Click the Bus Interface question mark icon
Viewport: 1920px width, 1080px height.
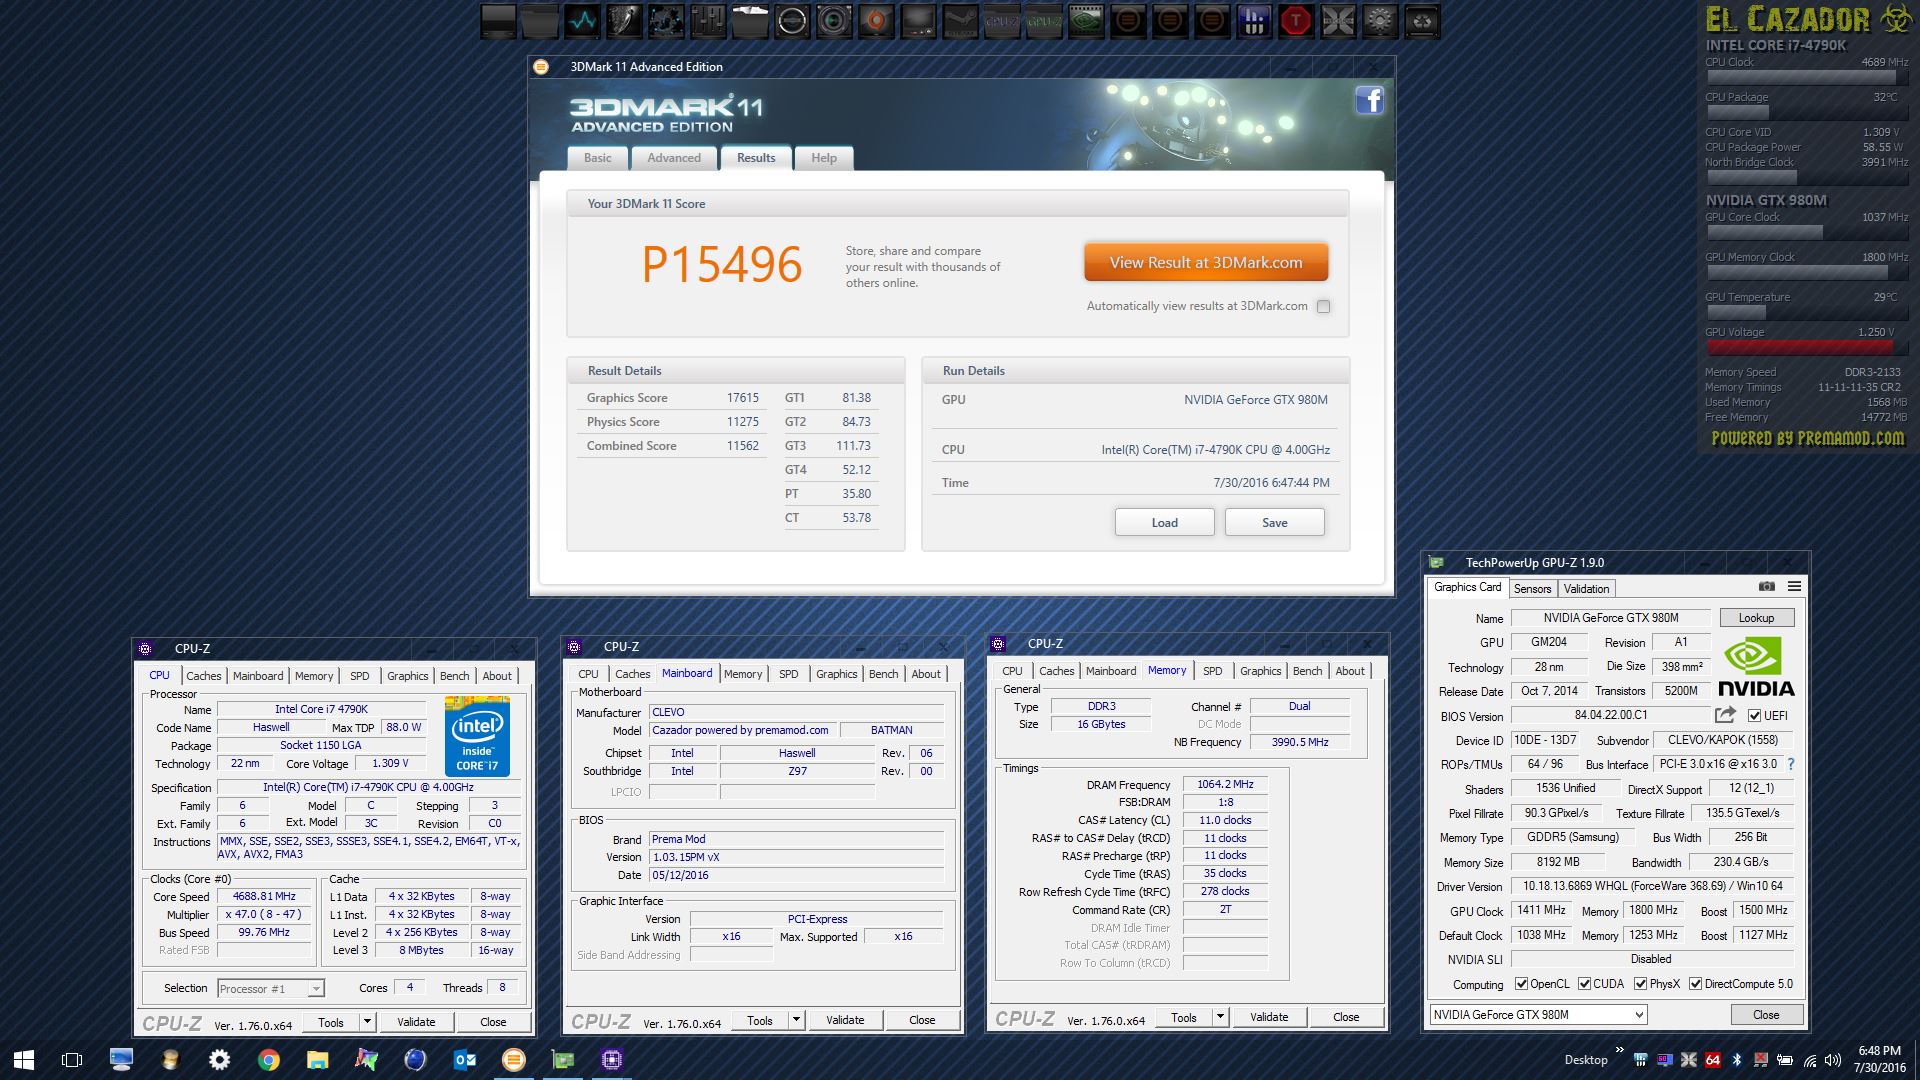1790,764
